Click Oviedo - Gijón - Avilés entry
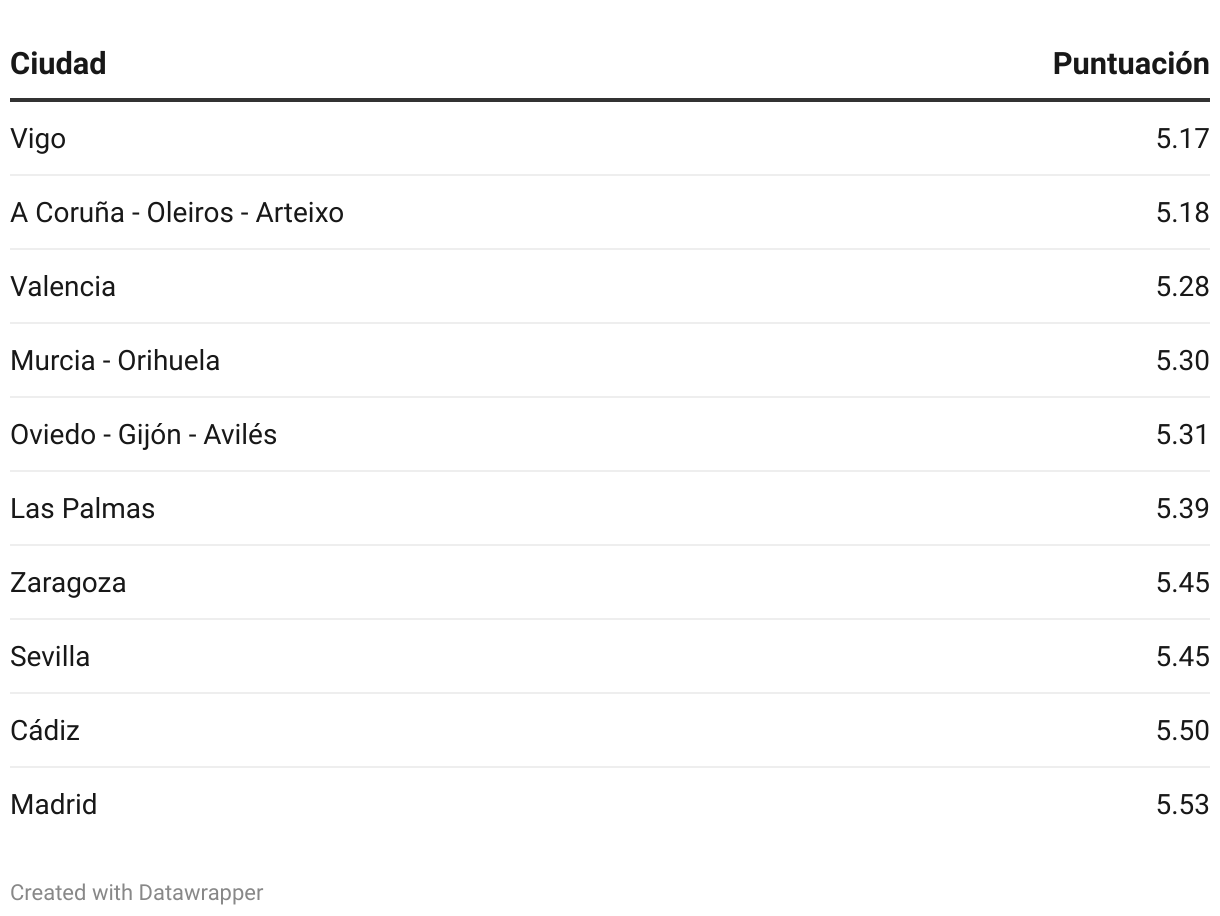The image size is (1220, 916). click(x=144, y=435)
